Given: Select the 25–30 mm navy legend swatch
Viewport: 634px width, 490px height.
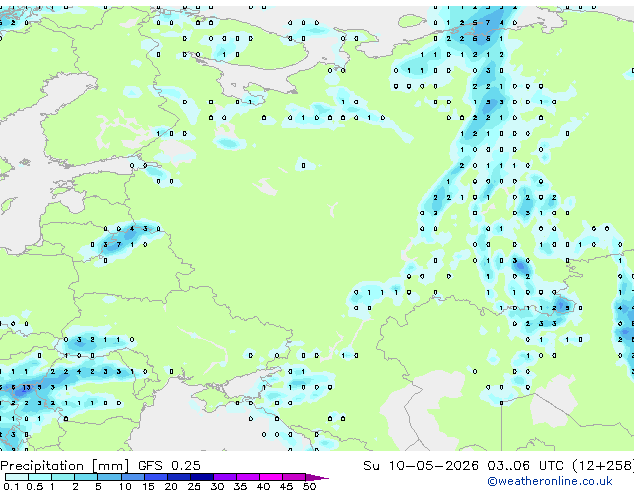Looking at the screenshot, I should click(x=202, y=477).
